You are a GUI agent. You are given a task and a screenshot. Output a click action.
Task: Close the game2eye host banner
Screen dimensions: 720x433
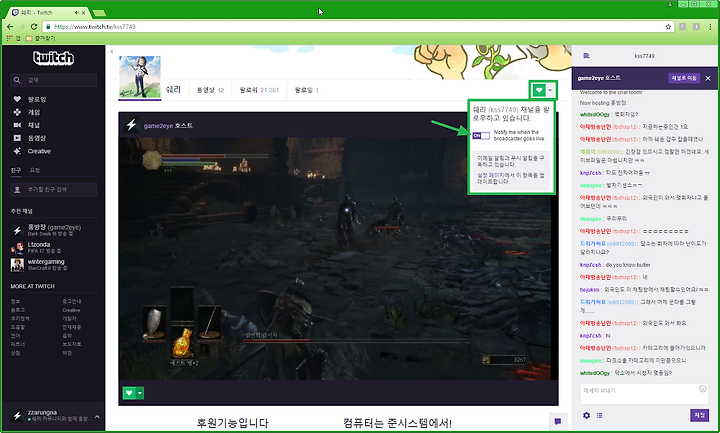[708, 79]
